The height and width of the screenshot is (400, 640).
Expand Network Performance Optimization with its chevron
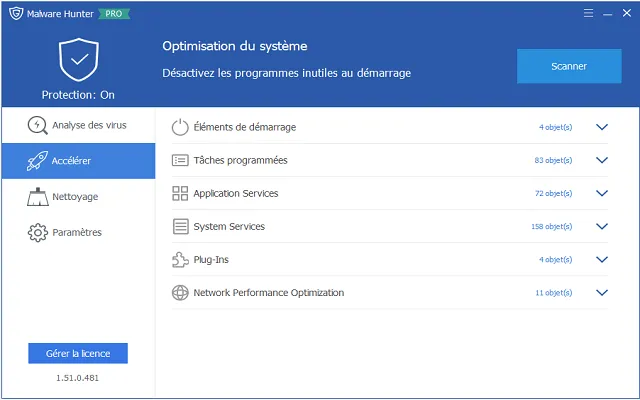[602, 293]
